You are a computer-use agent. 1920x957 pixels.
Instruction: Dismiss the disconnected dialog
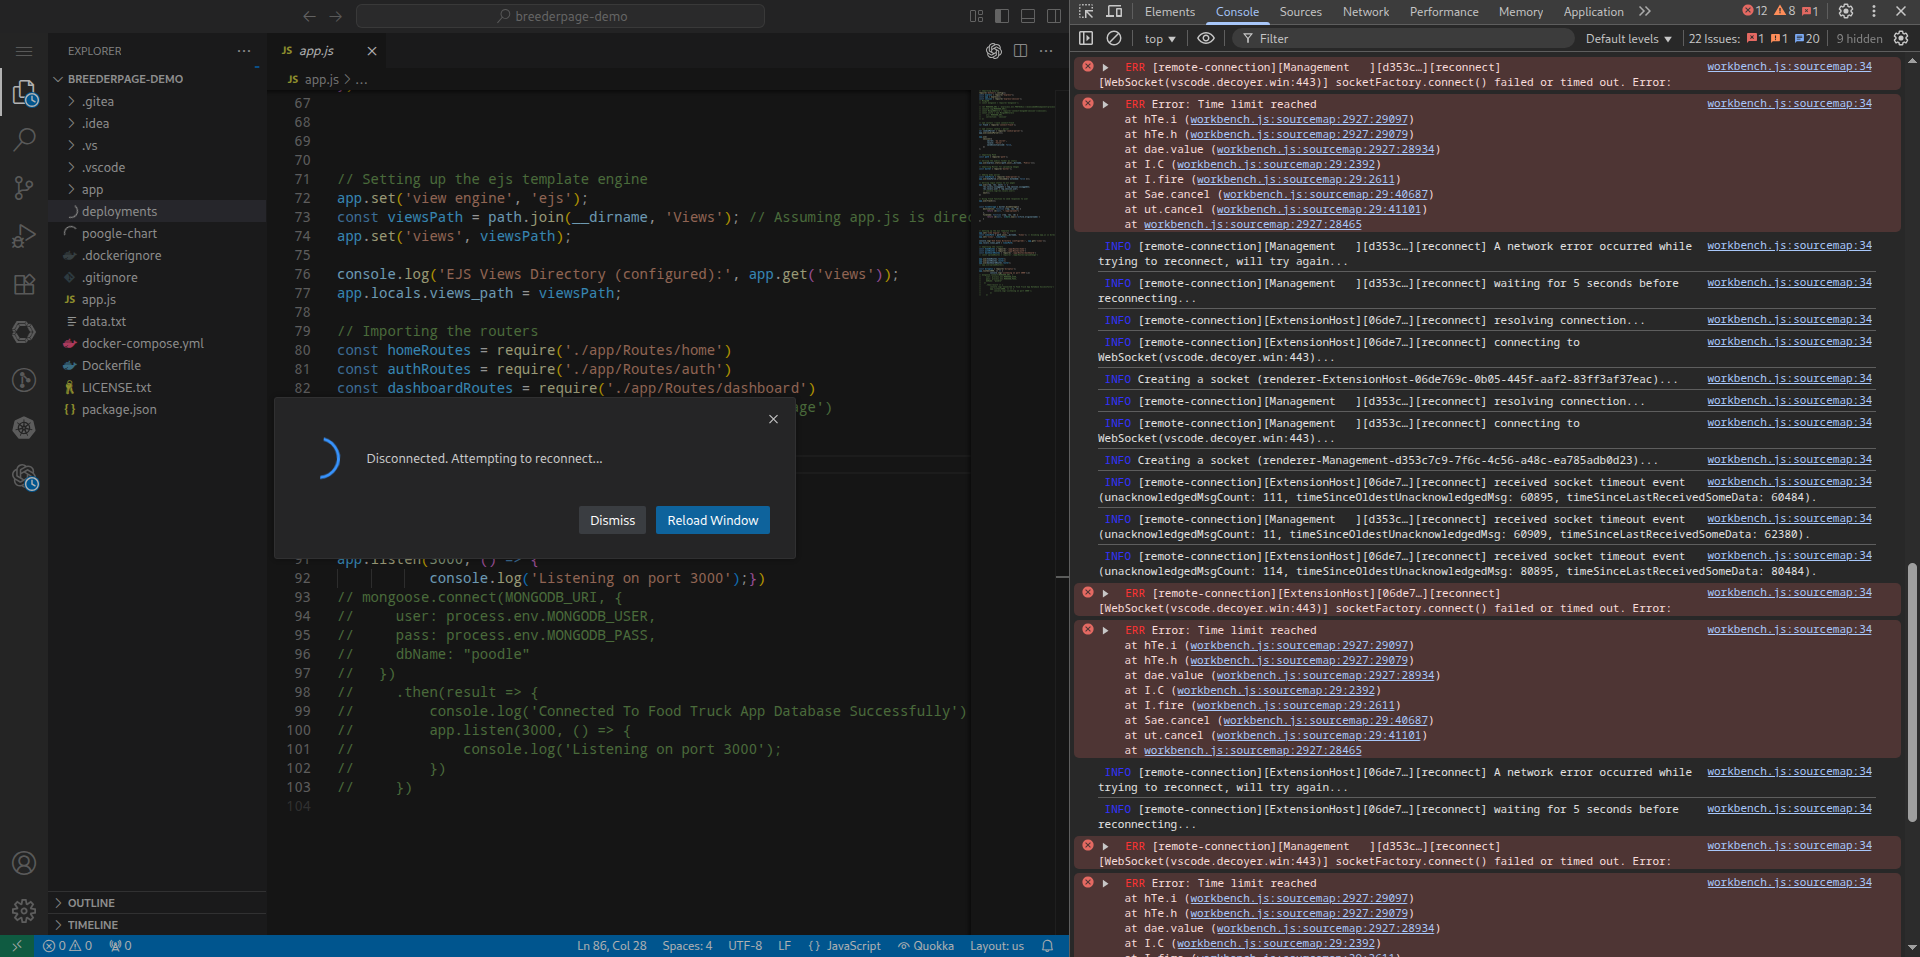(x=612, y=520)
